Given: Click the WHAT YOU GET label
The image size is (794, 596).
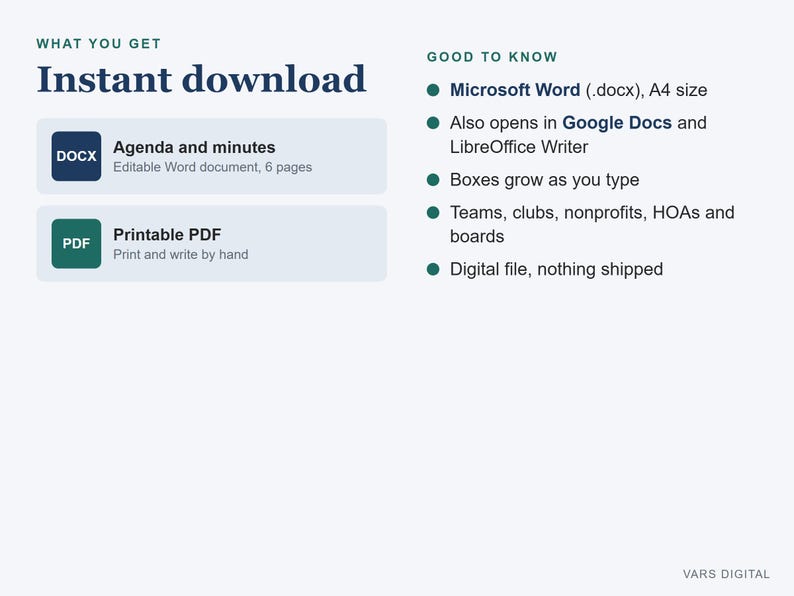Looking at the screenshot, I should click(x=99, y=44).
